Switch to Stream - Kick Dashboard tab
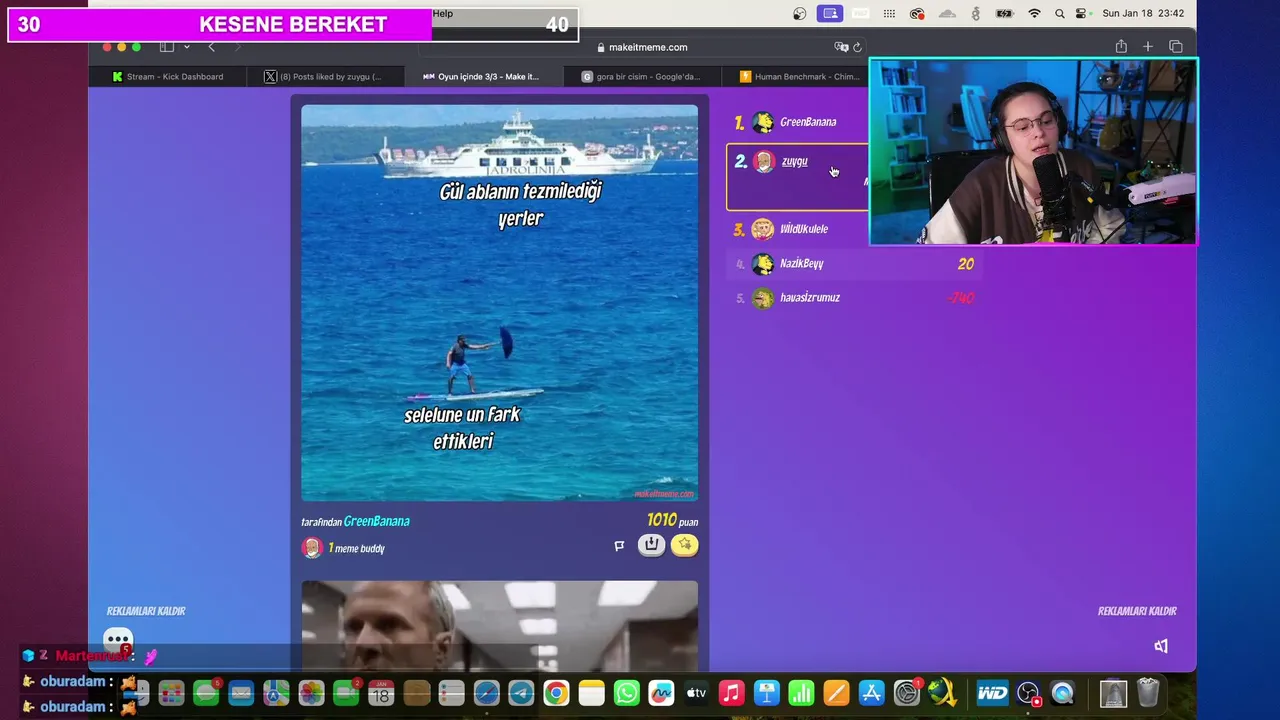 (168, 76)
